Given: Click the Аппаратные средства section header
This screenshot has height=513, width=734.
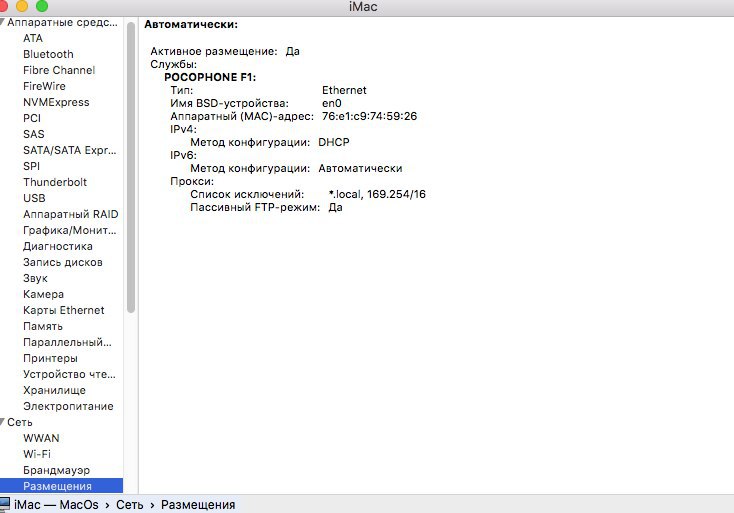Looking at the screenshot, I should click(x=62, y=22).
